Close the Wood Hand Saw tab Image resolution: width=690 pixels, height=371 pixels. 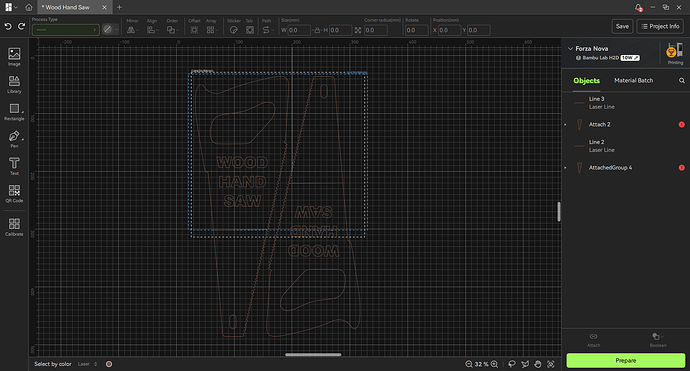click(104, 7)
